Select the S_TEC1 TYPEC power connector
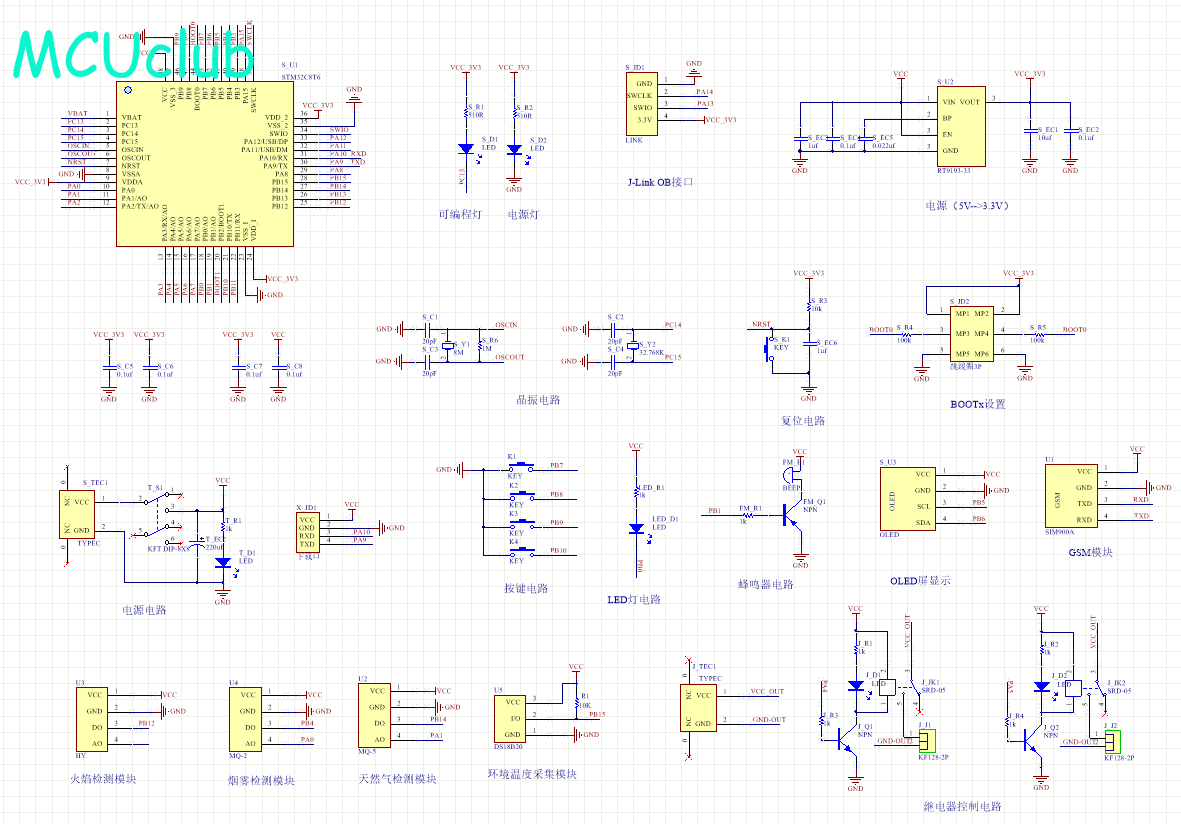The height and width of the screenshot is (824, 1181). [77, 514]
